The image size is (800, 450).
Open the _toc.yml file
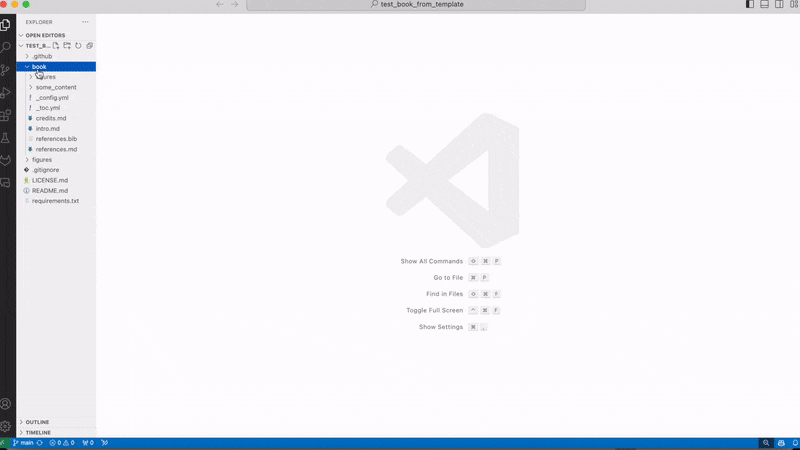coord(56,108)
